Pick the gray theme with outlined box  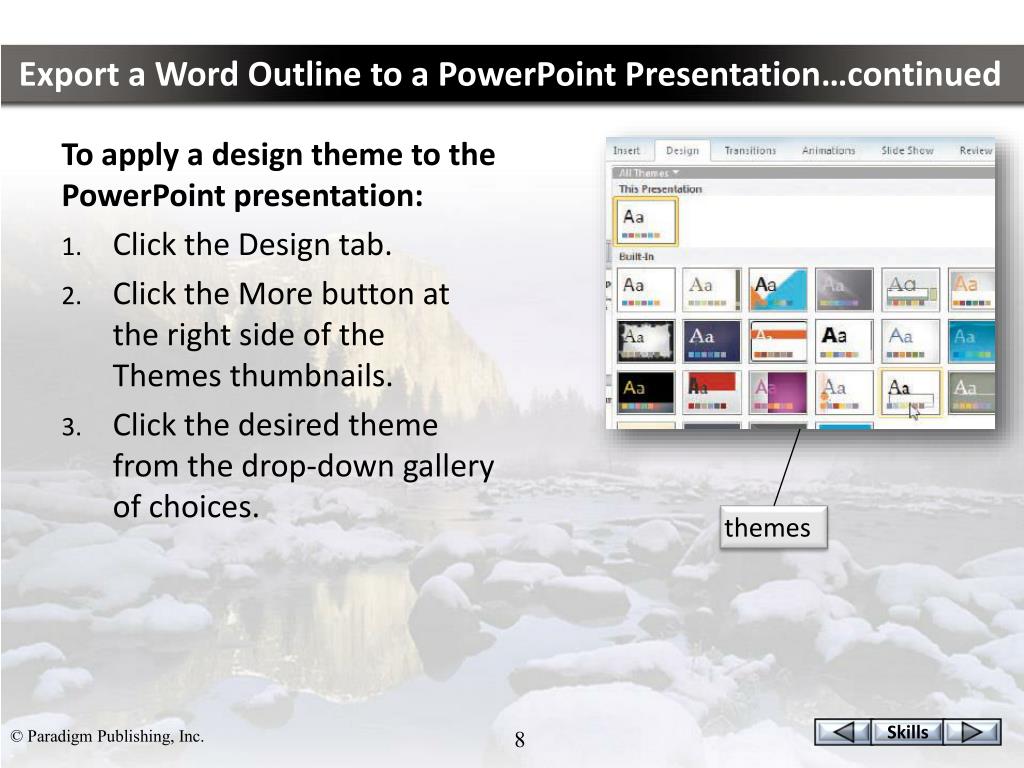tap(910, 289)
